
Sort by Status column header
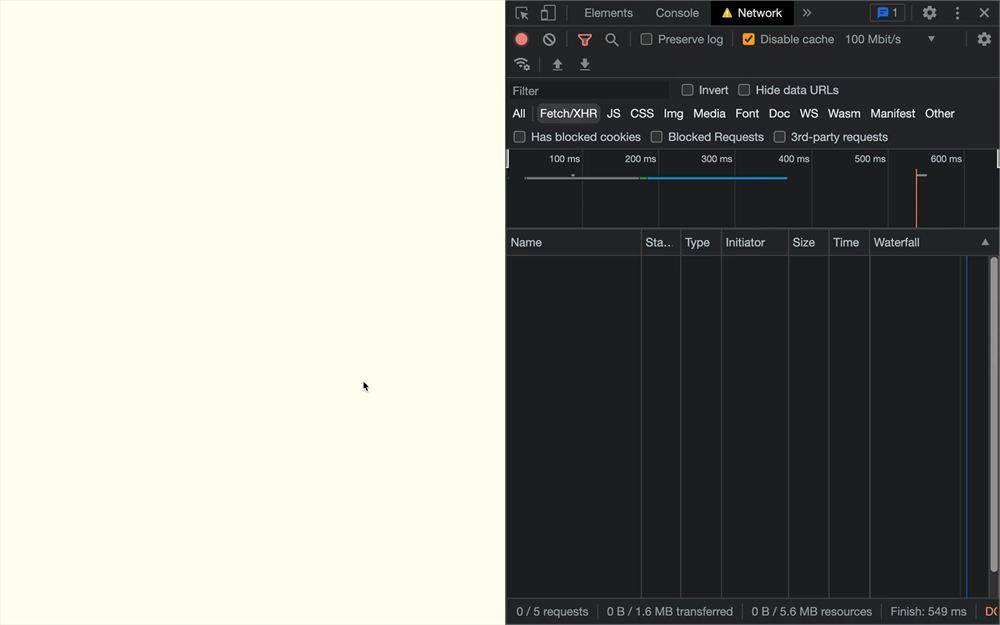point(661,242)
